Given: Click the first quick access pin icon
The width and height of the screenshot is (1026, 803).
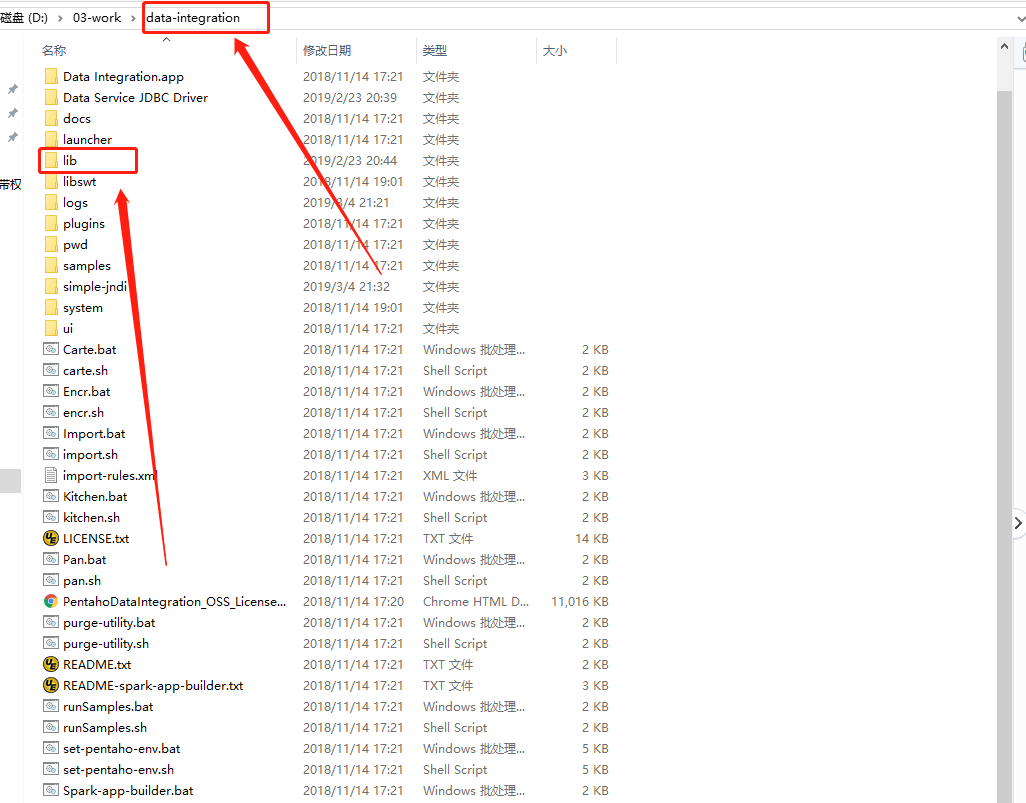Looking at the screenshot, I should point(12,89).
